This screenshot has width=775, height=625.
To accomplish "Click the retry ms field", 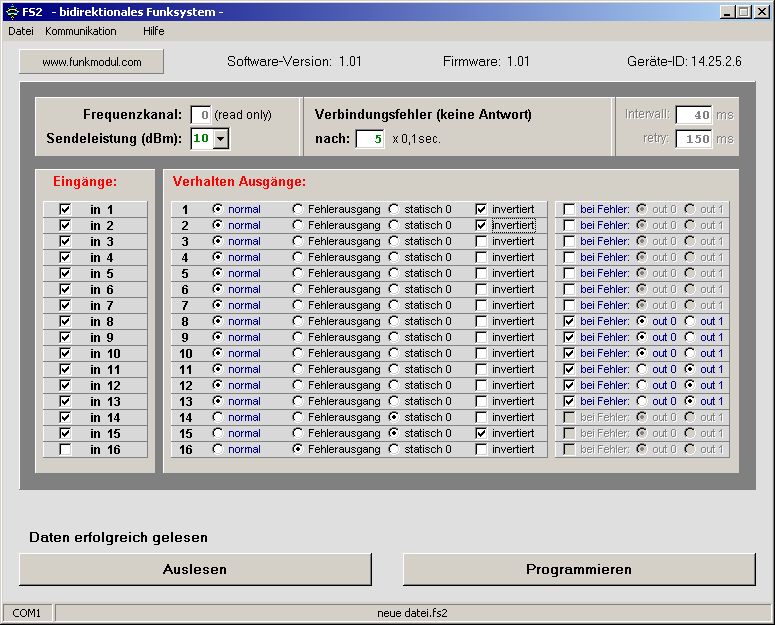I will pos(694,139).
